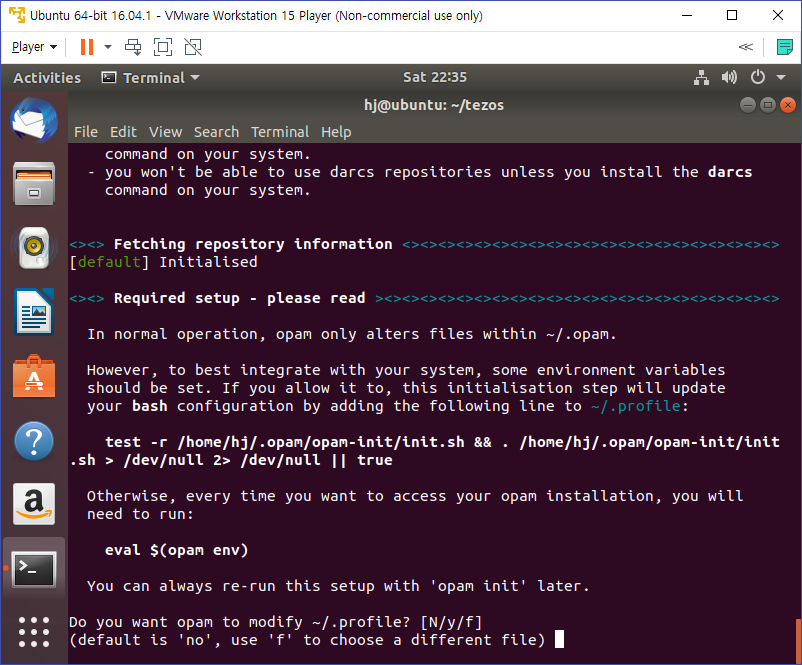Open the volume speaker icon in top bar
The height and width of the screenshot is (665, 802).
tap(729, 78)
